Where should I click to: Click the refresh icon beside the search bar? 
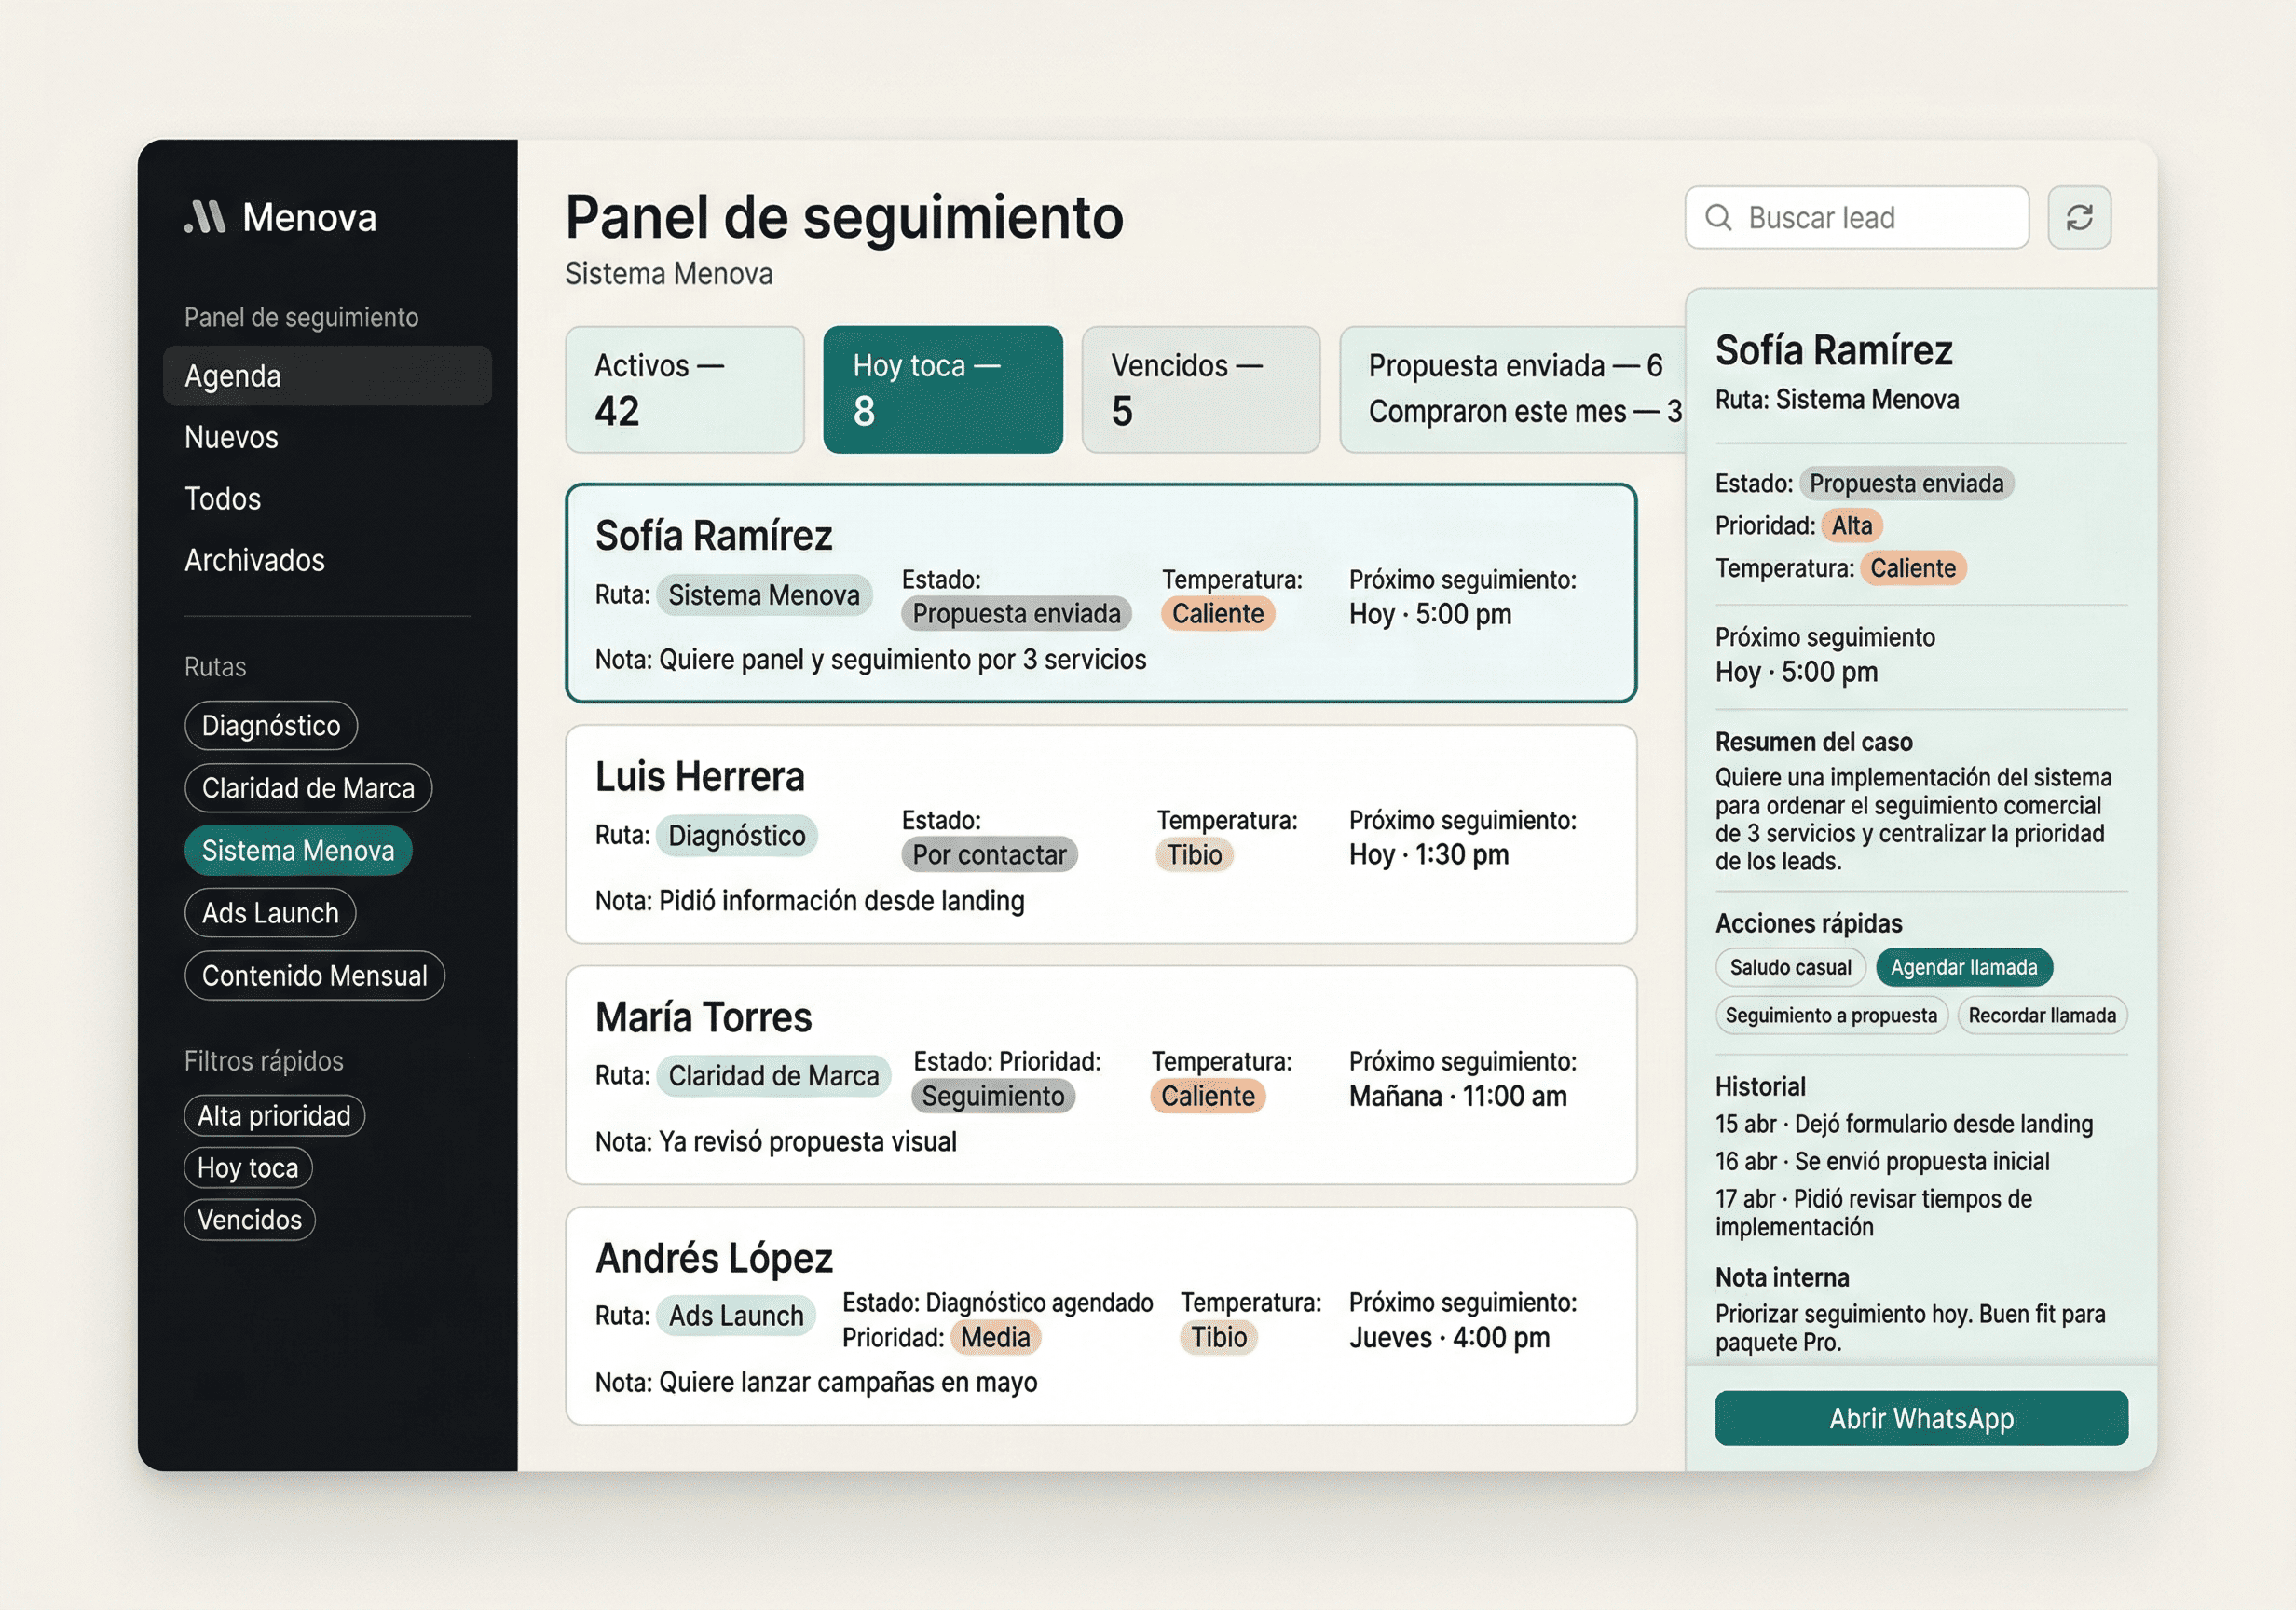point(2079,217)
